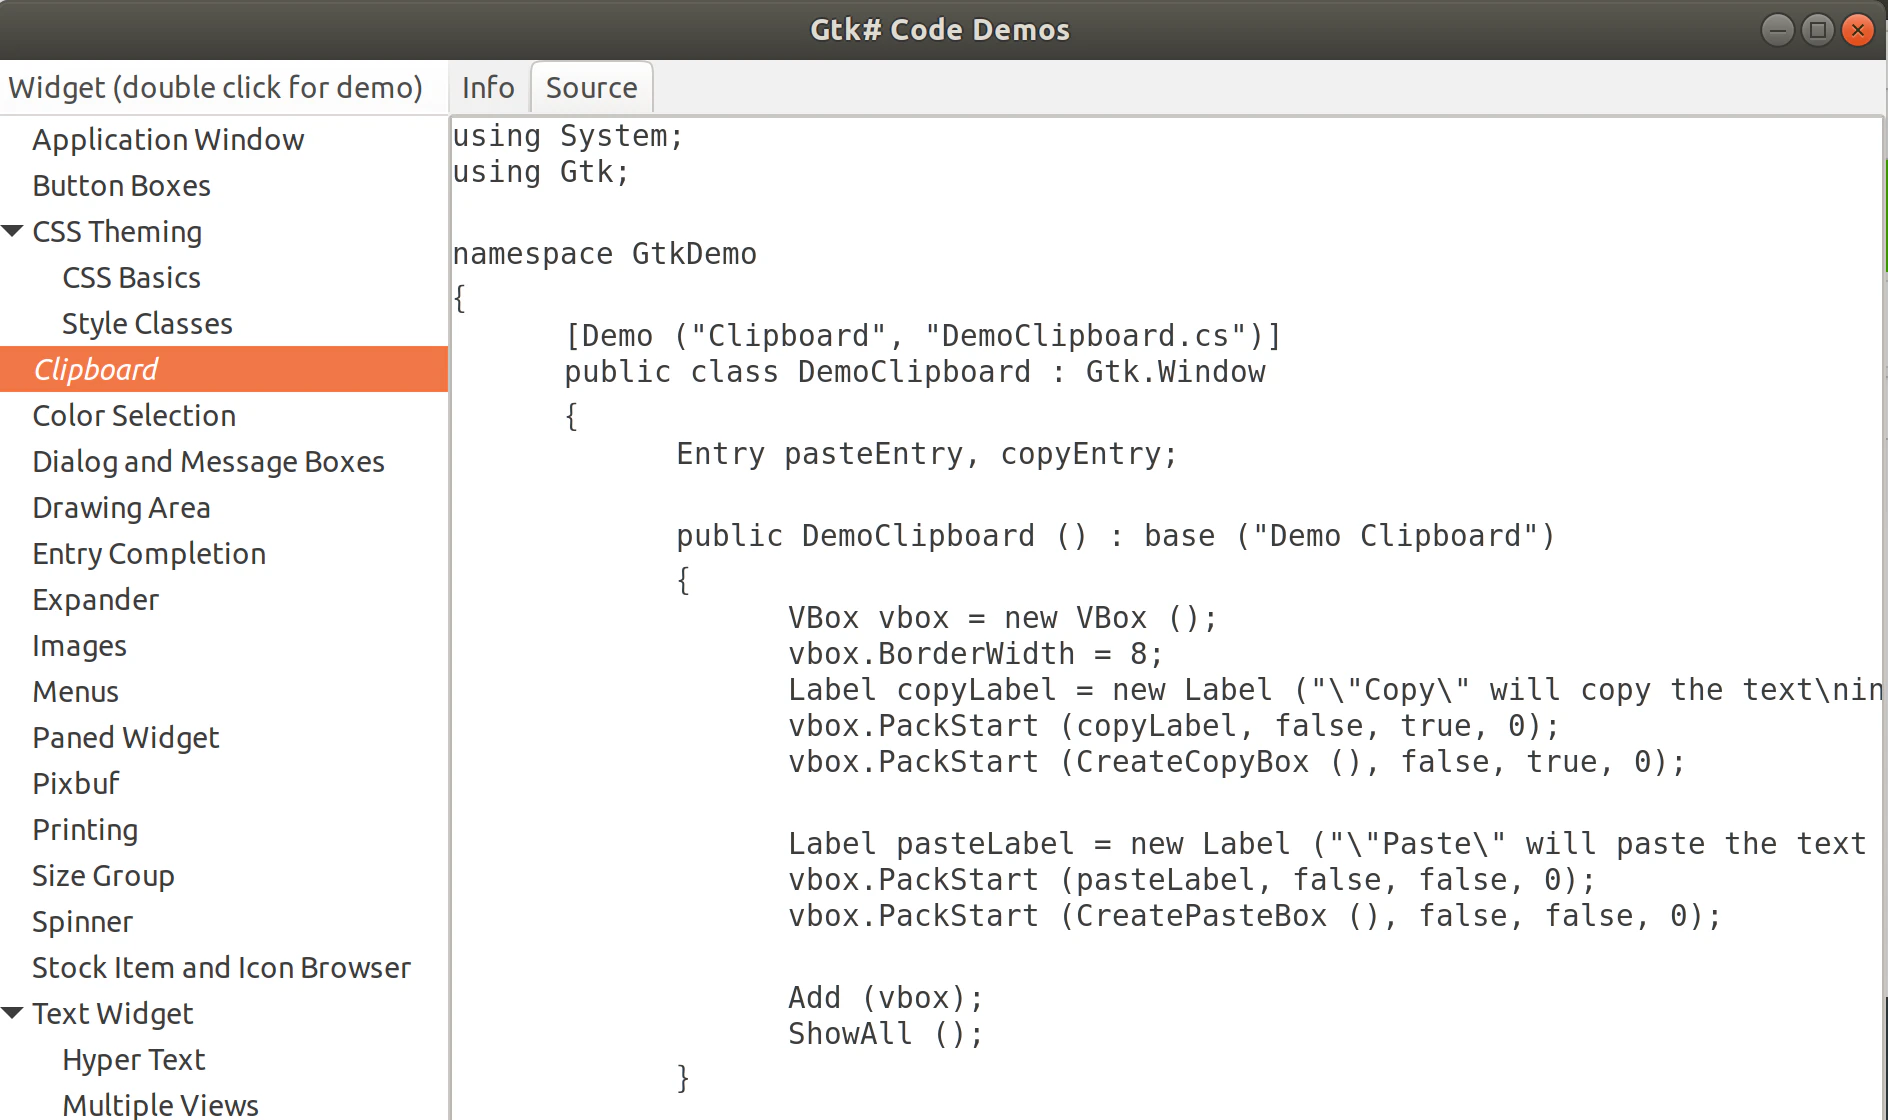Collapse the CSS Theming tree node
Image resolution: width=1888 pixels, height=1120 pixels.
pos(13,232)
